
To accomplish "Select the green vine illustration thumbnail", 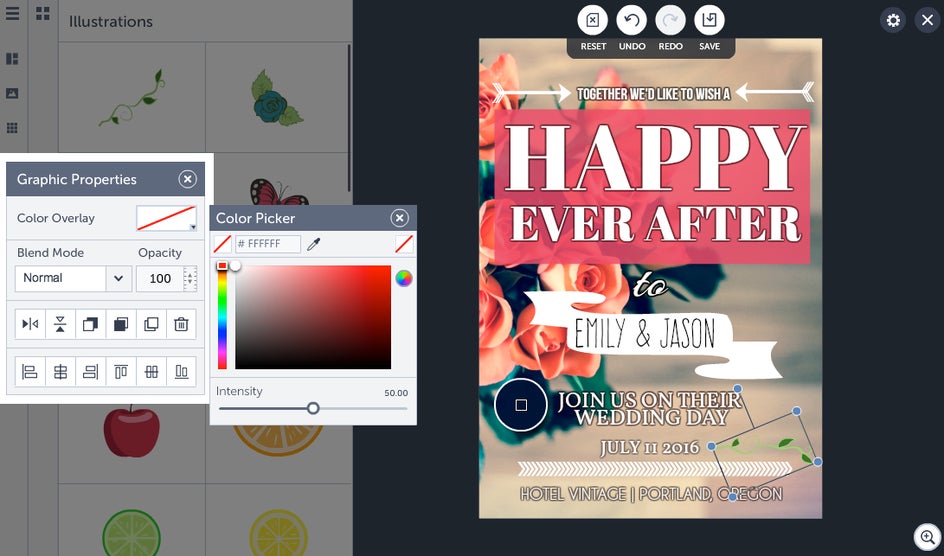I will pyautogui.click(x=132, y=97).
